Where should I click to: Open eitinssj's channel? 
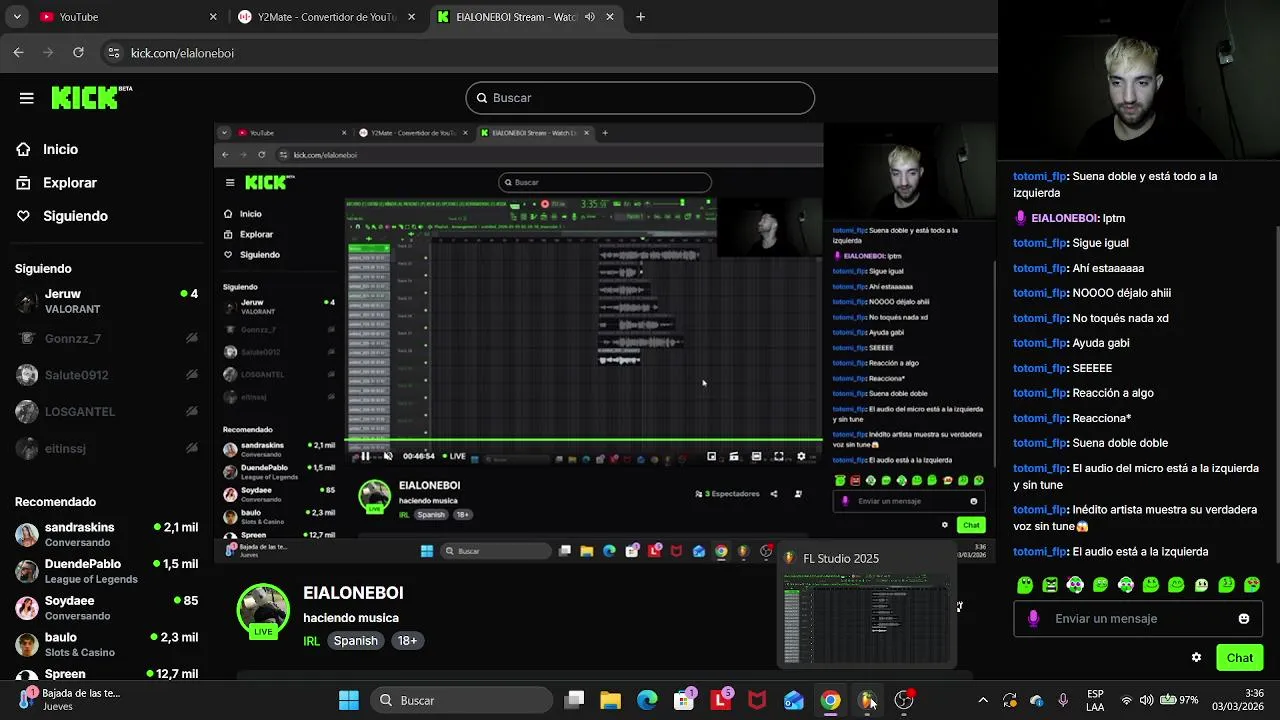pos(107,448)
